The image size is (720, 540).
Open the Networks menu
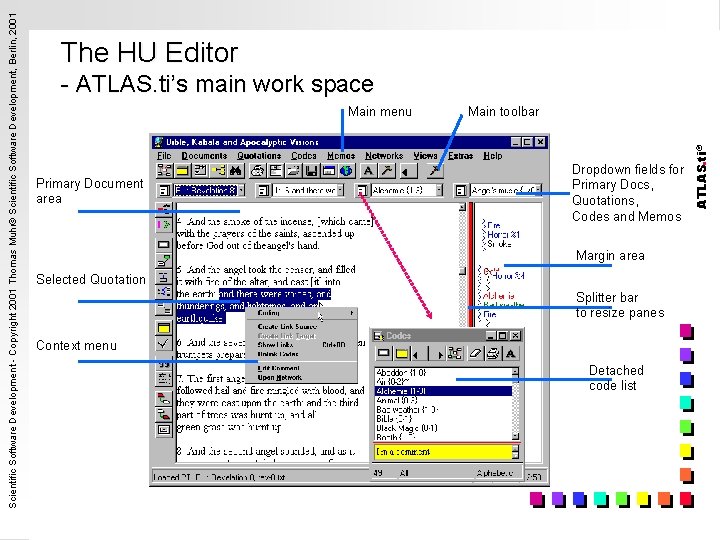click(384, 156)
